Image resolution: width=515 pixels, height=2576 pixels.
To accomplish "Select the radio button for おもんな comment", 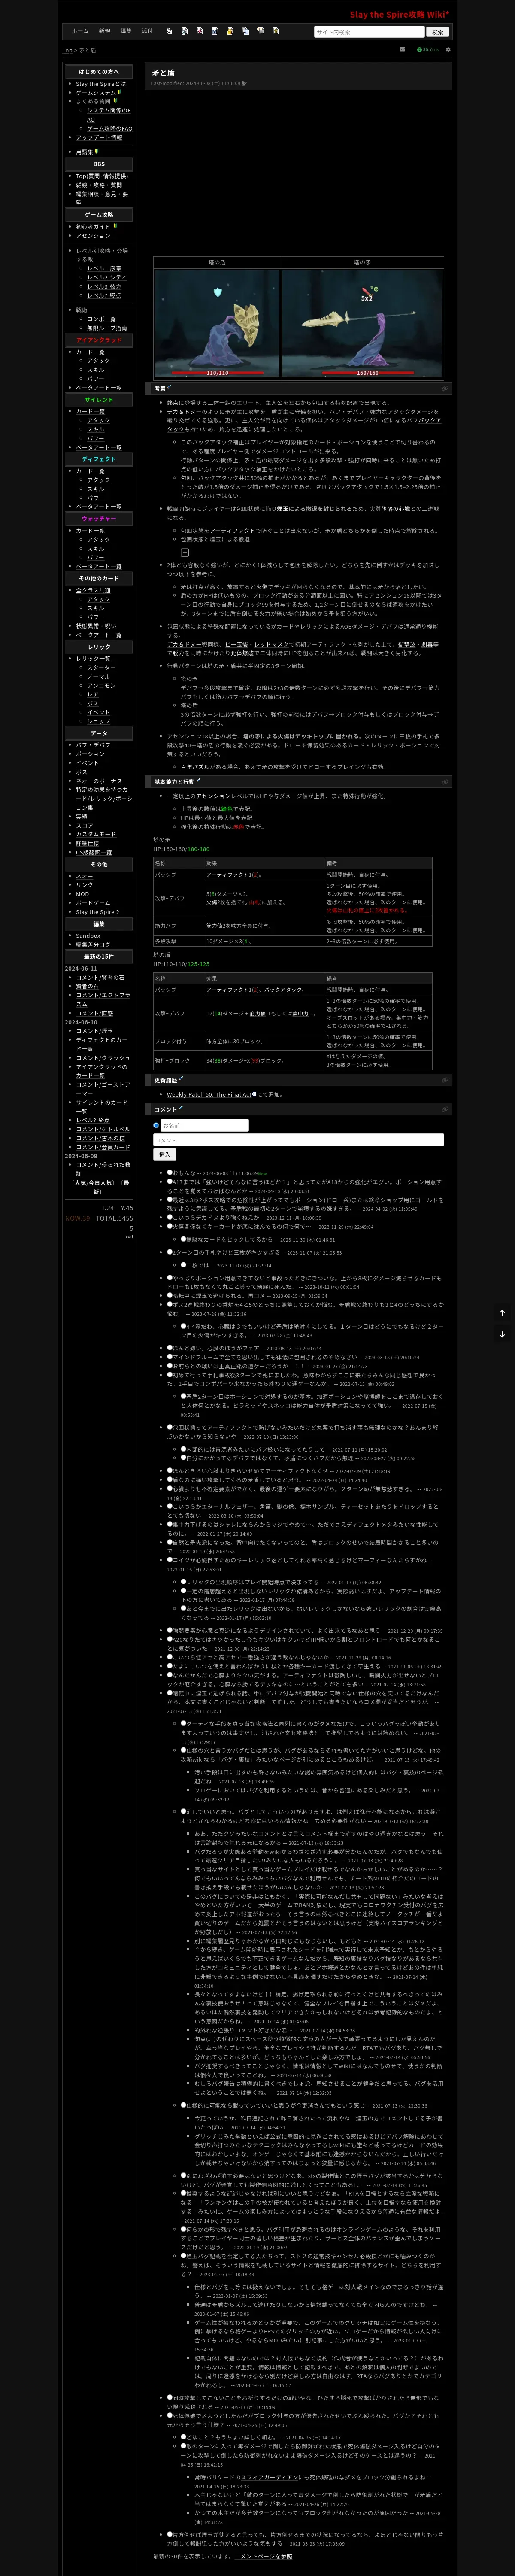I will pos(170,1172).
